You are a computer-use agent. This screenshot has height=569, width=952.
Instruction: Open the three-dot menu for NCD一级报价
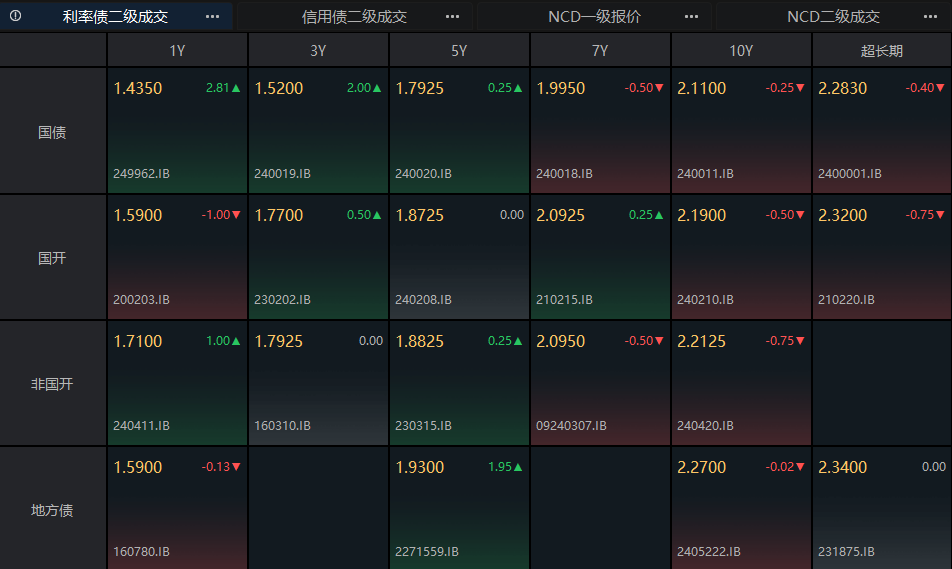(692, 16)
